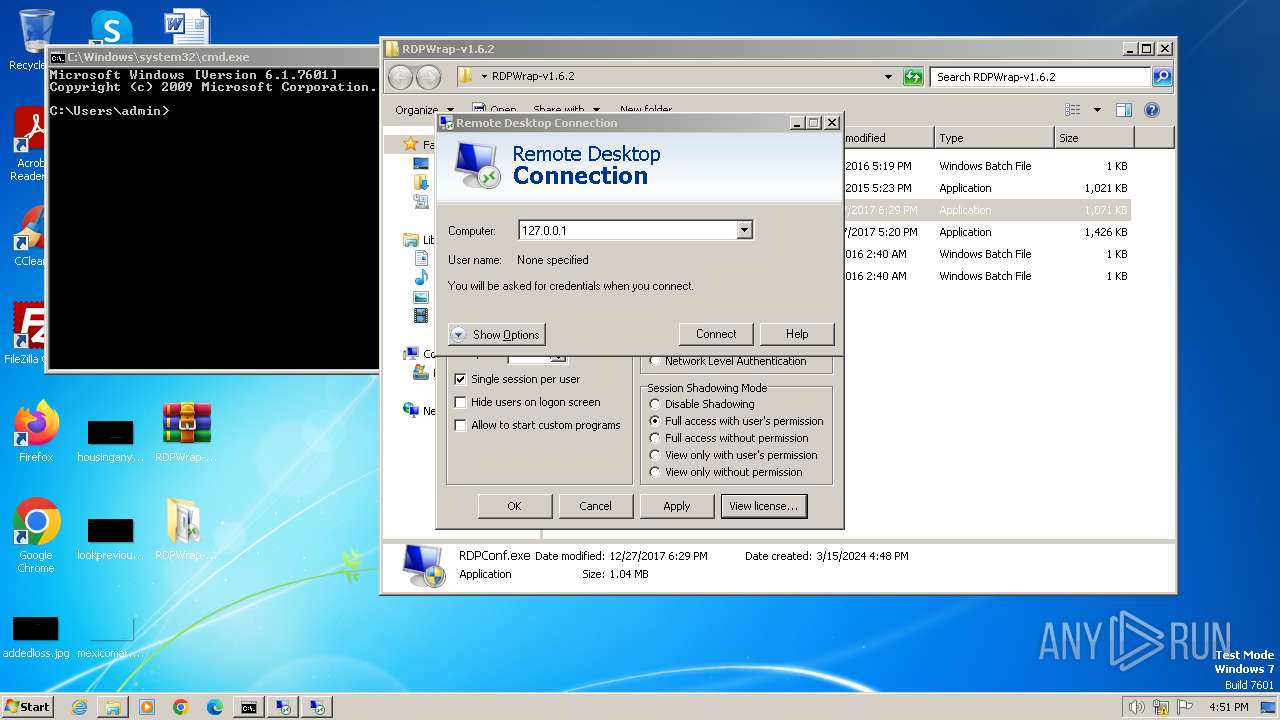Select the Skype desktop shortcut
The image size is (1280, 720).
[111, 28]
